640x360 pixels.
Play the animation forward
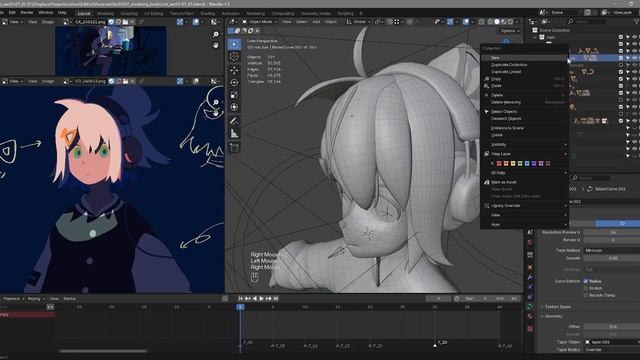(x=262, y=298)
